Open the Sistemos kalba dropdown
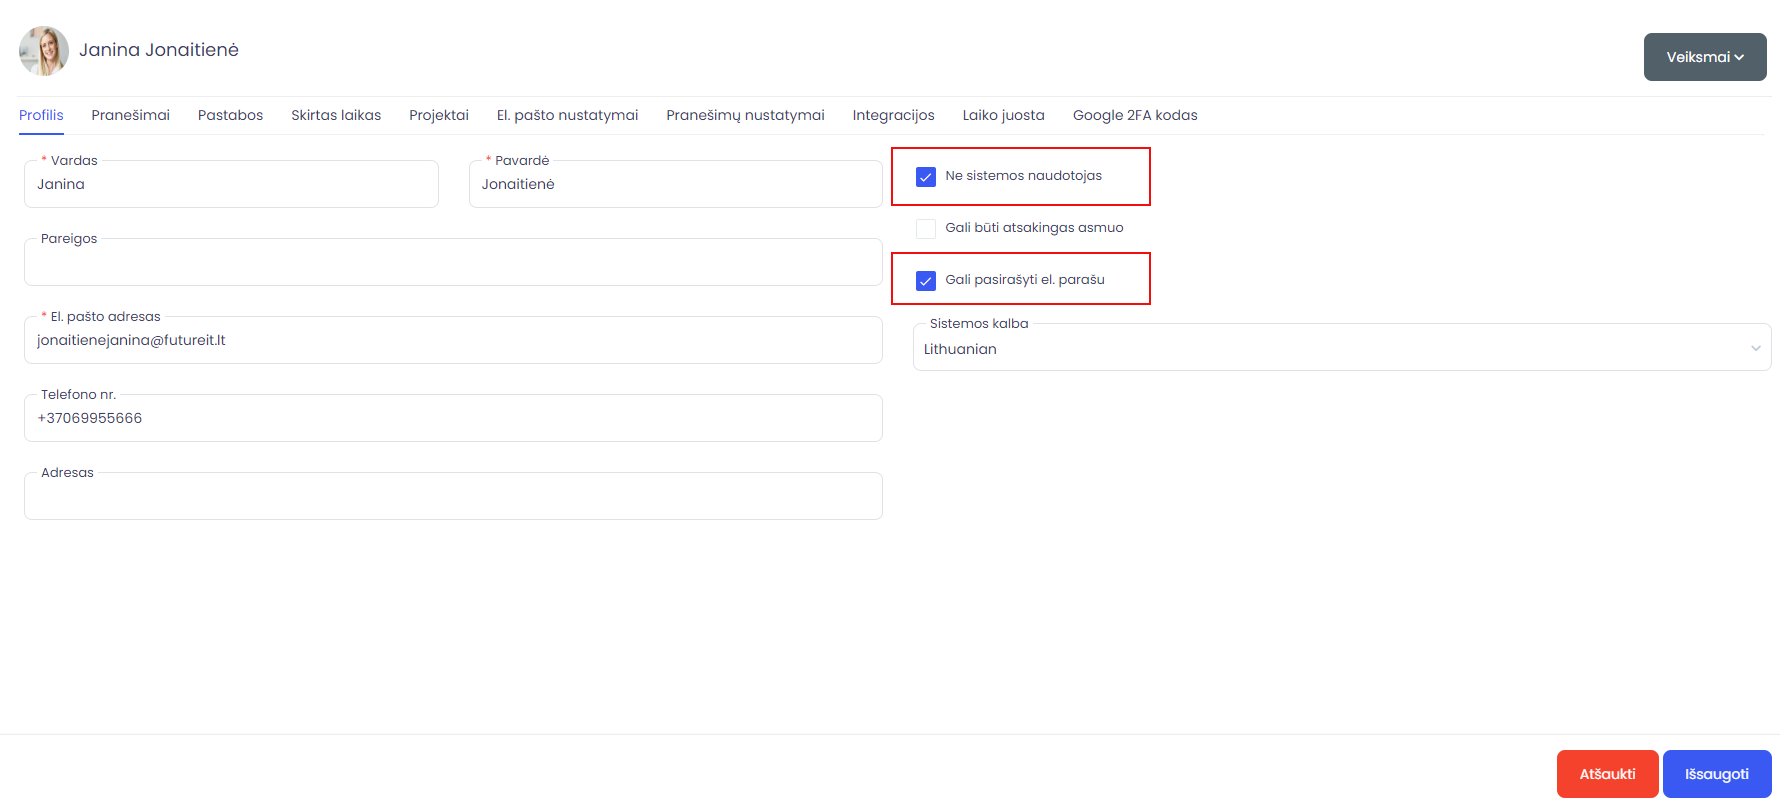The height and width of the screenshot is (805, 1780). 1342,347
